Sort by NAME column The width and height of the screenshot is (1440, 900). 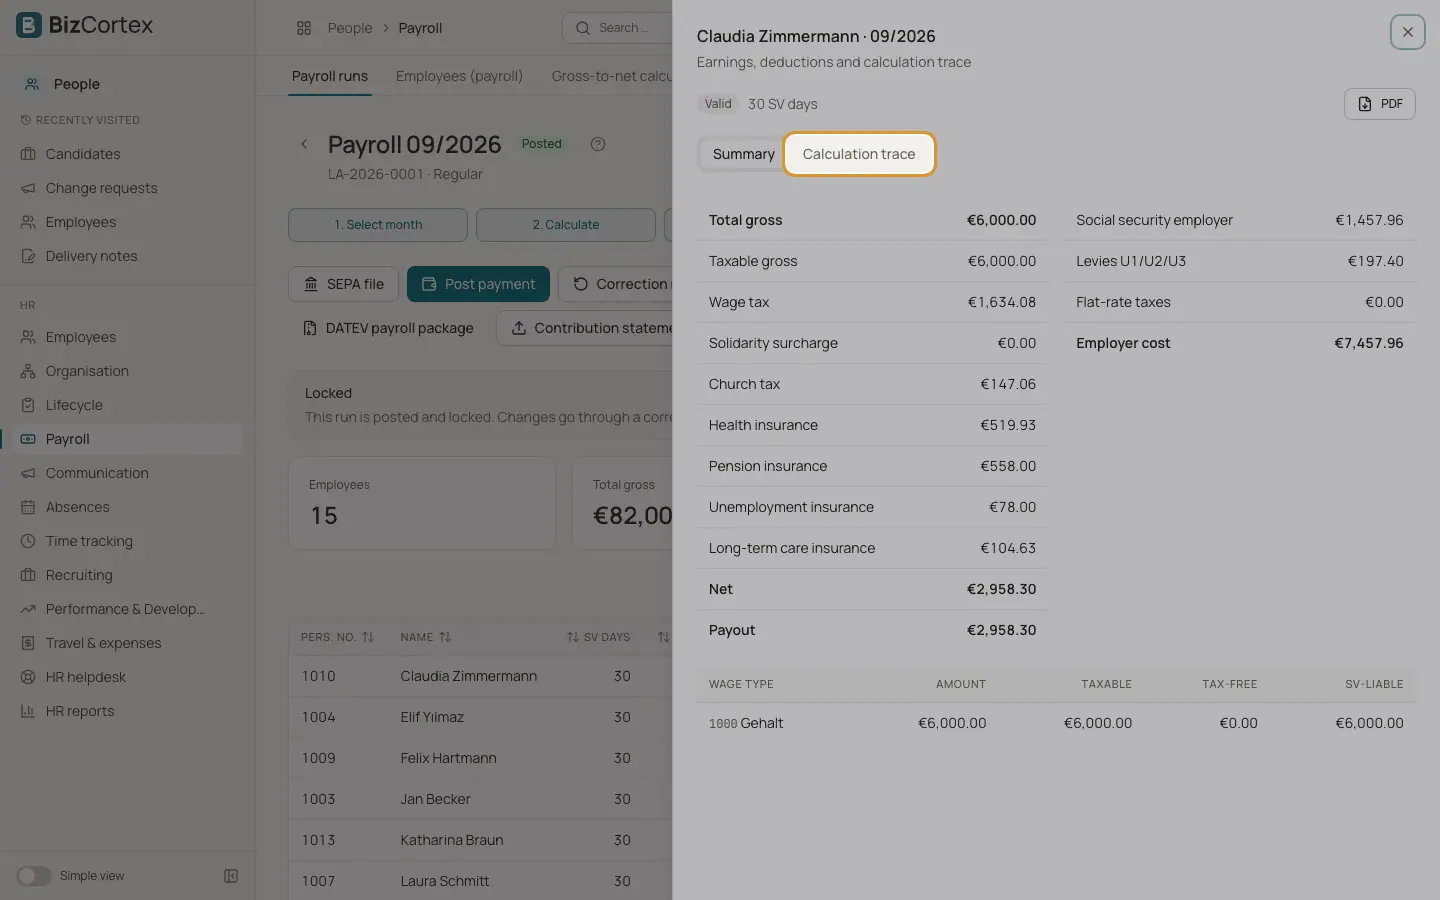tap(425, 637)
